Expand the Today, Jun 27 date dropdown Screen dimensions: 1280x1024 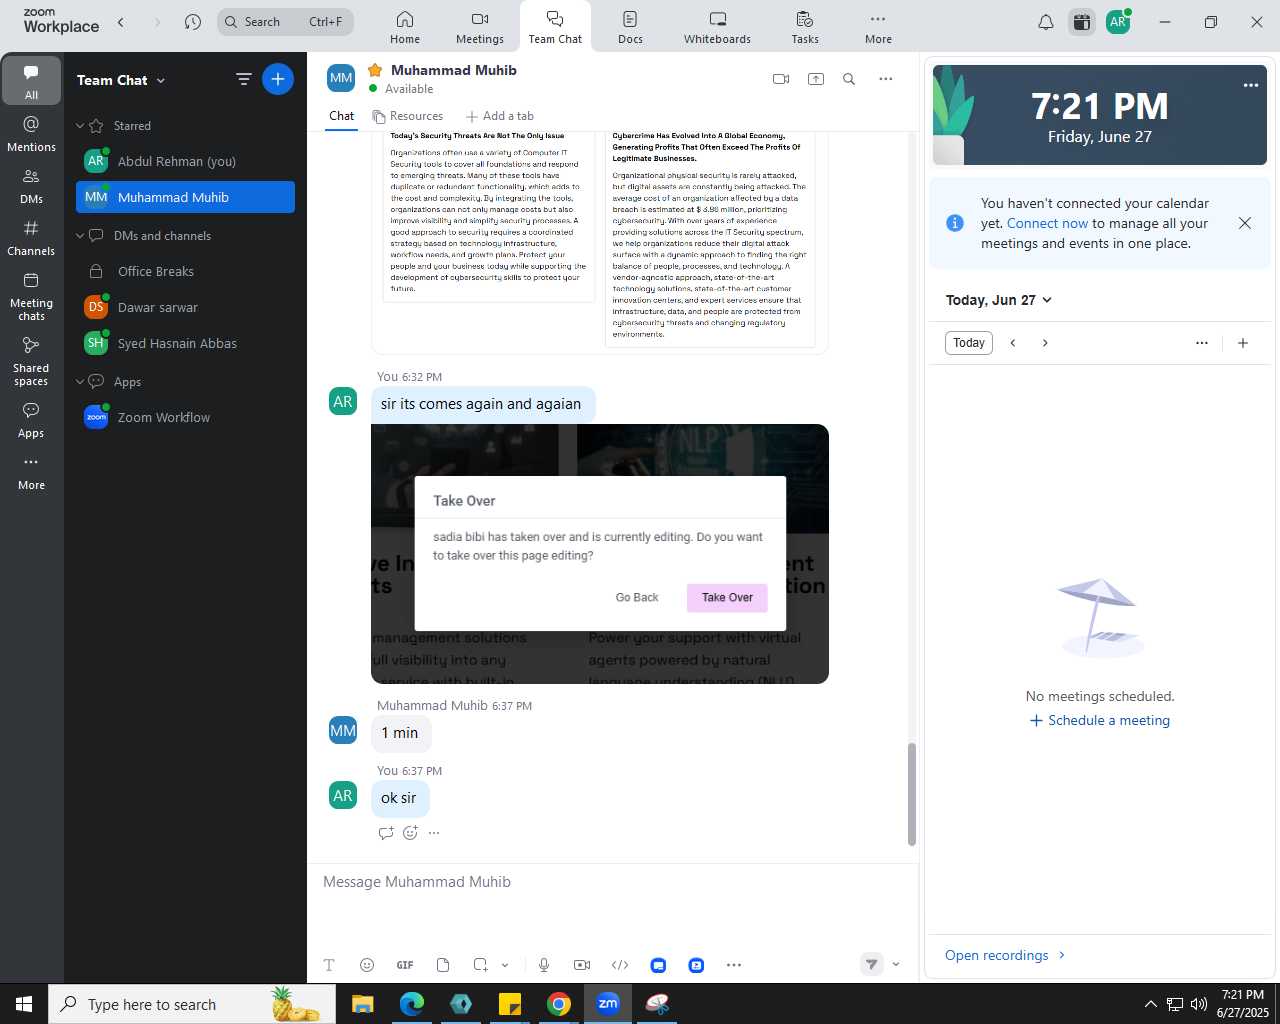tap(999, 300)
